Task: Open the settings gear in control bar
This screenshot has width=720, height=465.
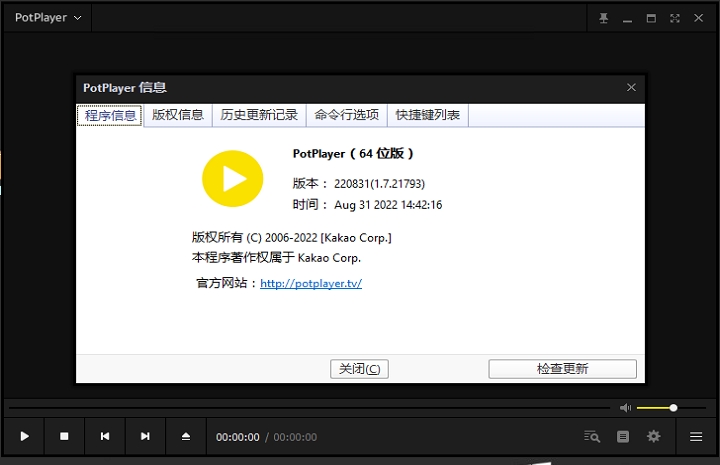Action: (x=654, y=436)
